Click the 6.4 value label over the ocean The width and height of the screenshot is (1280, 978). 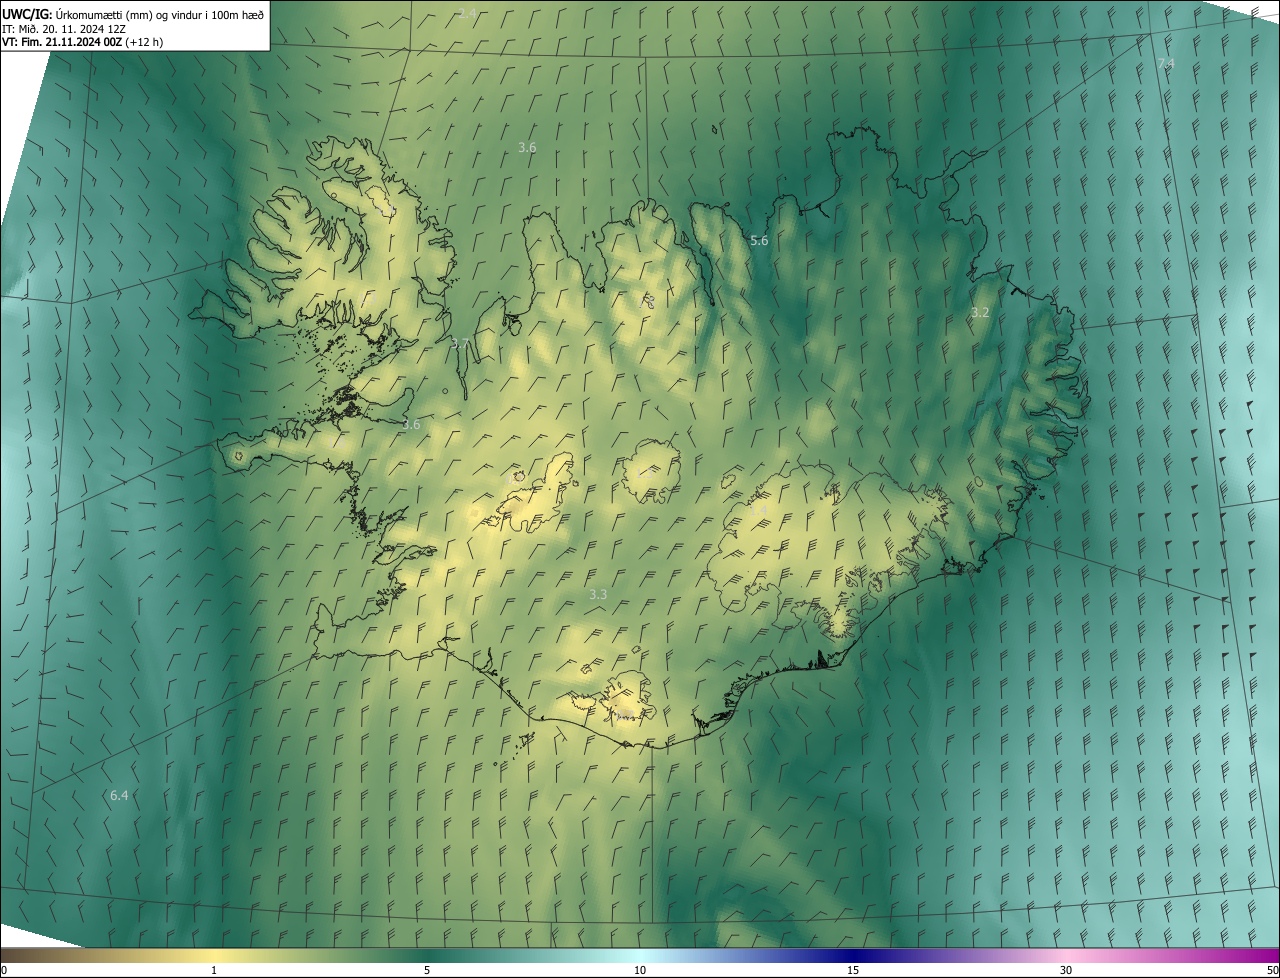(119, 795)
